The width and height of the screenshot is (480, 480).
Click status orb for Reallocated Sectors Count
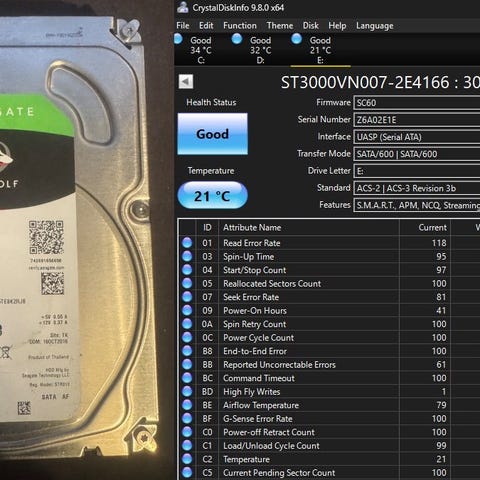[x=187, y=283]
